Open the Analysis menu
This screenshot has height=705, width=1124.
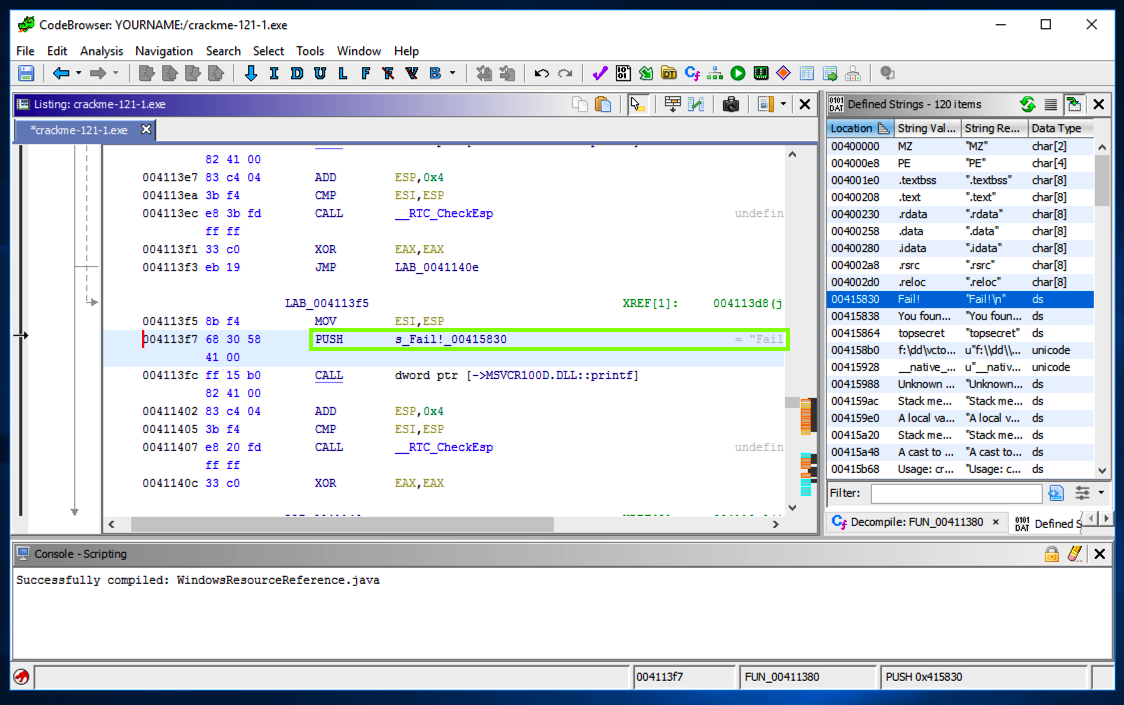click(x=101, y=51)
